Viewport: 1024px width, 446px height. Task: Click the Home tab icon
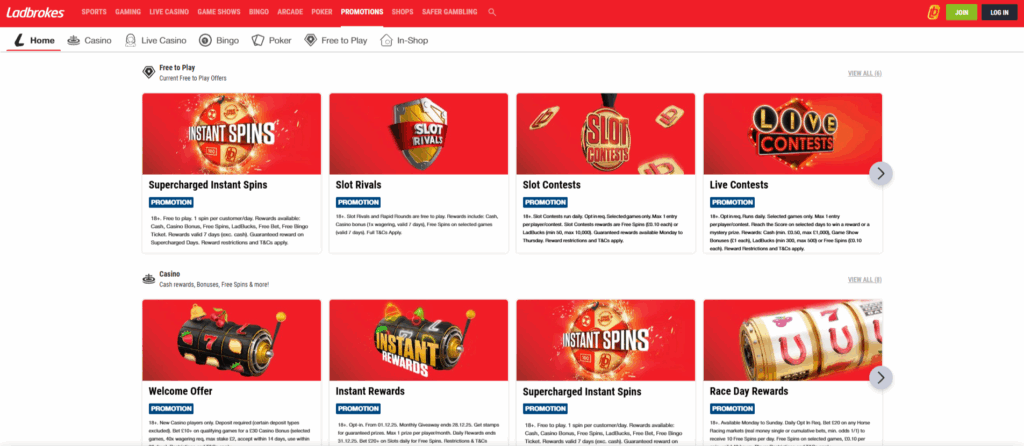click(x=19, y=40)
